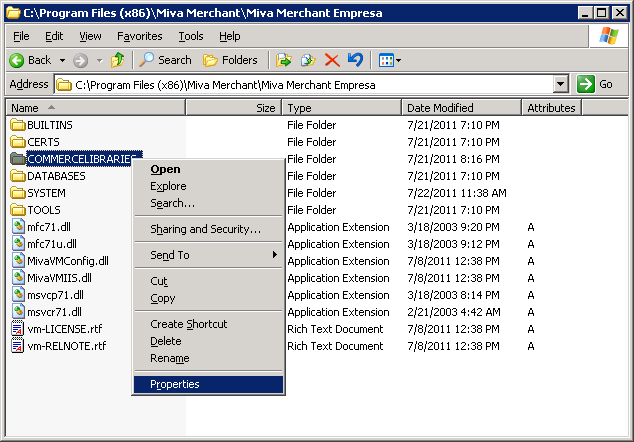Click the mfc71.dll Application Extension type
The image size is (634, 442).
[x=338, y=227]
